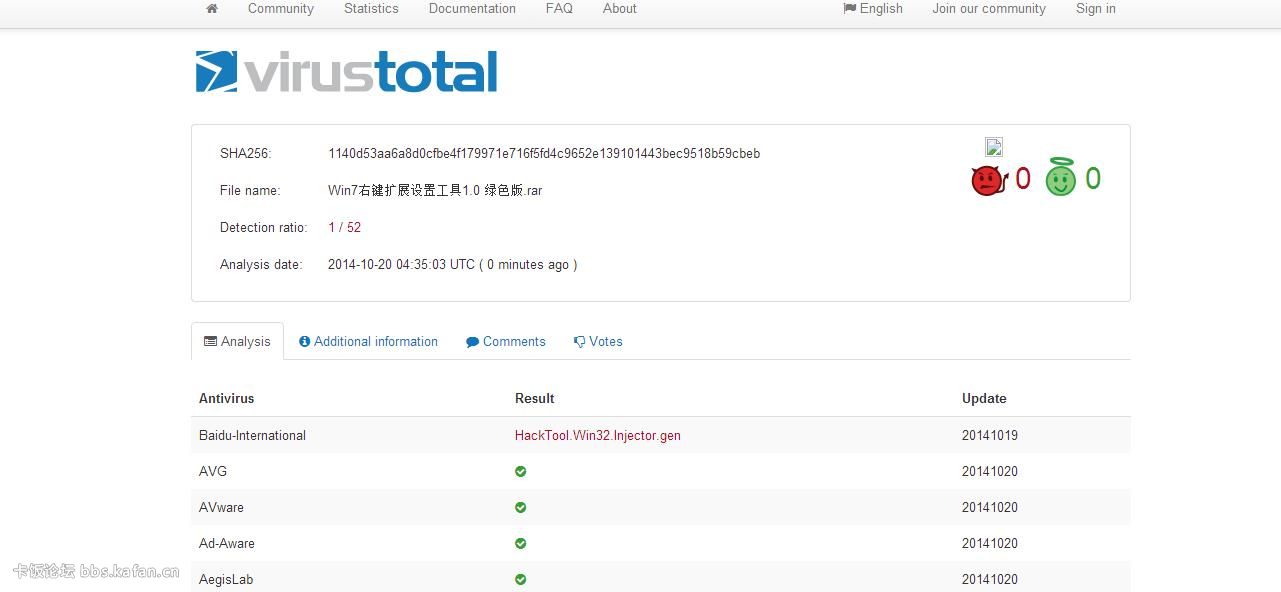Open the Statistics menu

tap(371, 9)
